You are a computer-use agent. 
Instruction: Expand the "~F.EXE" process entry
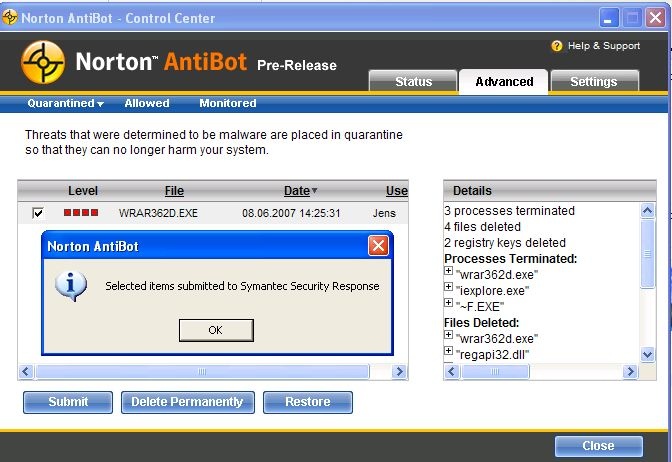point(448,303)
